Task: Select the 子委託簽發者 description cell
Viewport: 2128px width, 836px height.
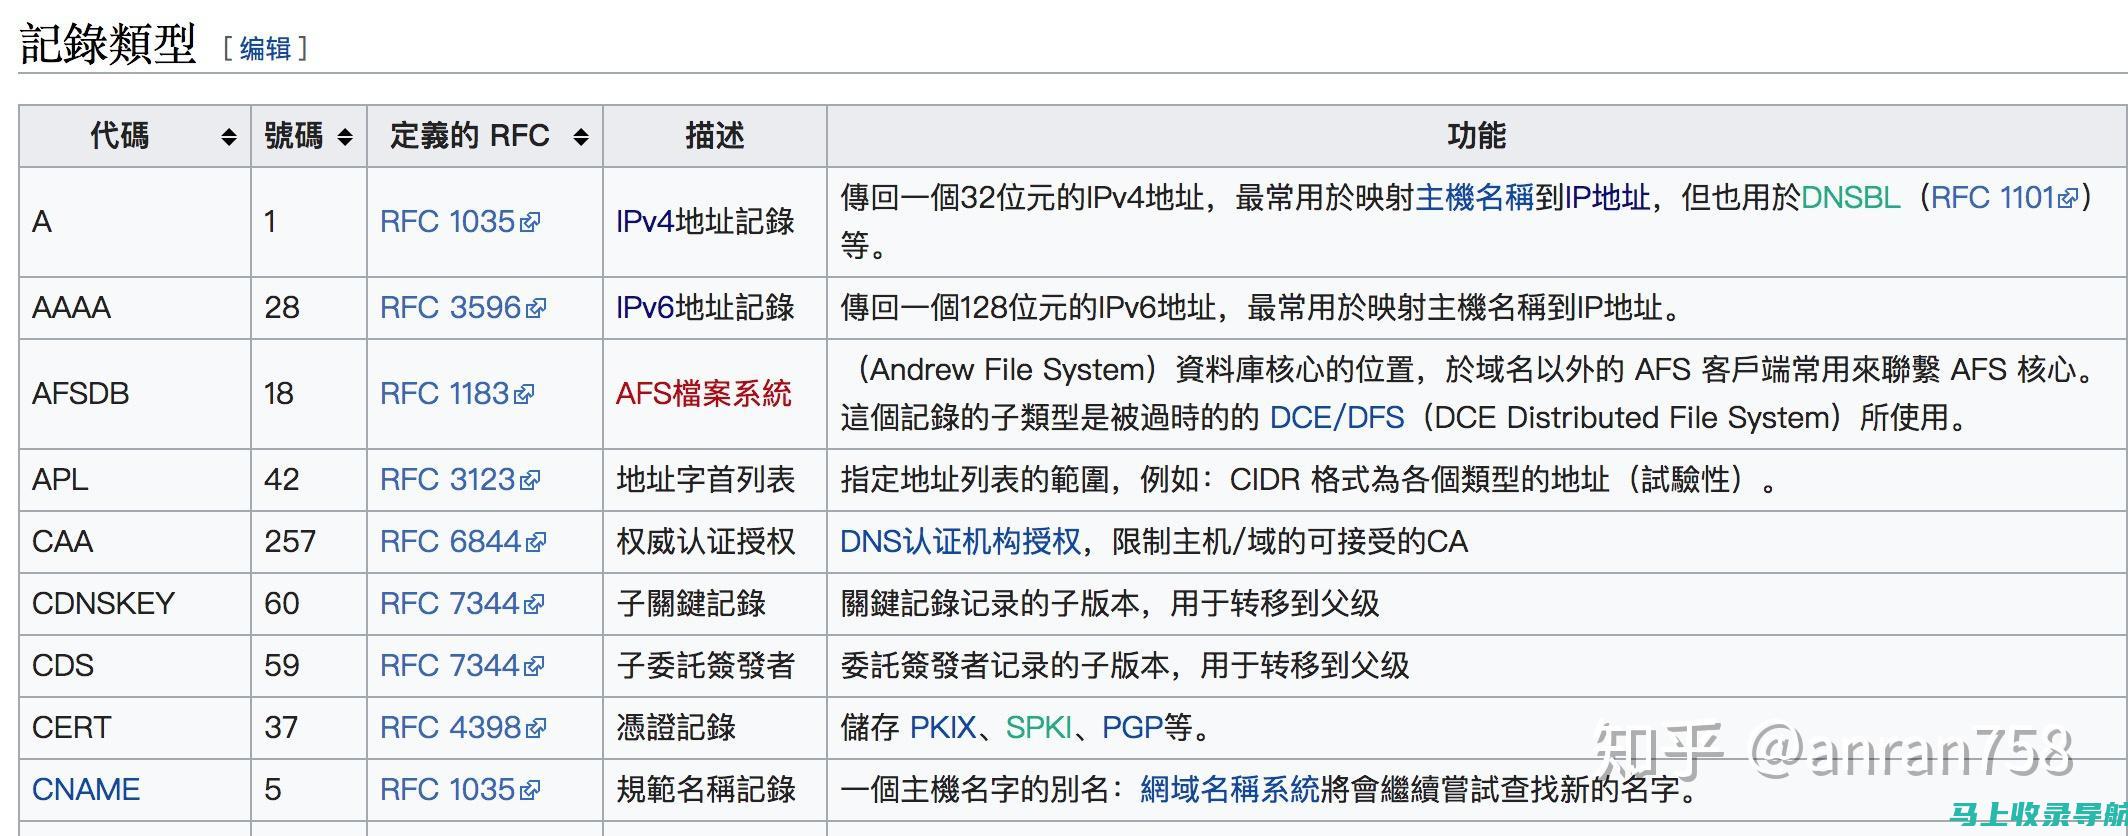Action: 715,665
